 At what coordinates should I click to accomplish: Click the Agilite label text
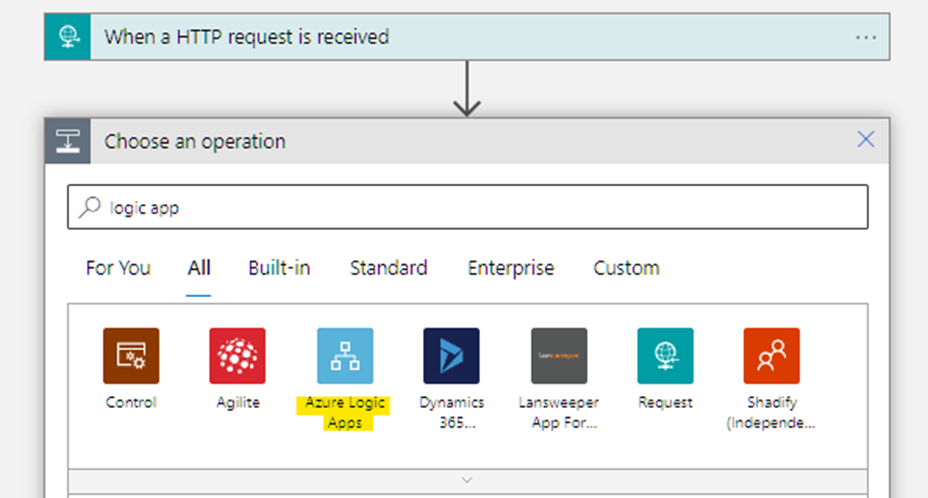(x=238, y=403)
